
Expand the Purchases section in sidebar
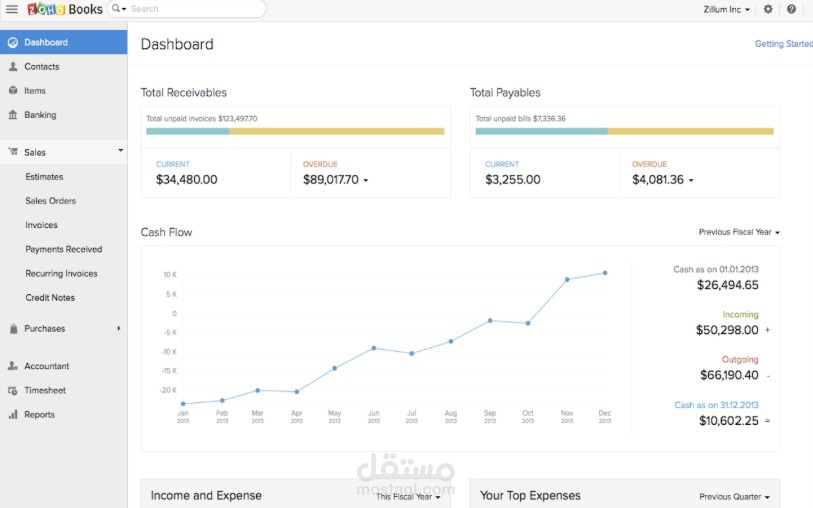(118, 328)
